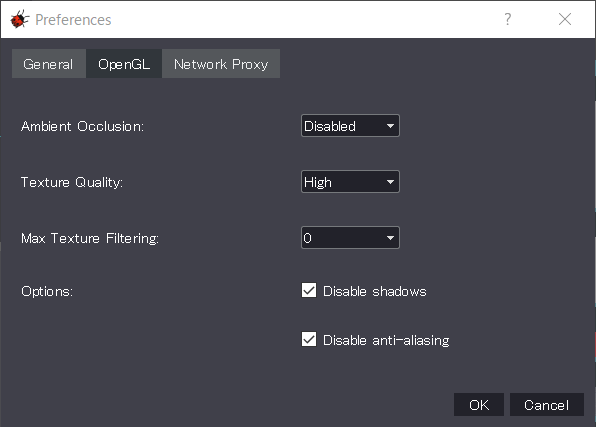Screen dimensions: 596x427
Task: Click the 'Disable anti-aliasing' label text
Action: (x=386, y=340)
